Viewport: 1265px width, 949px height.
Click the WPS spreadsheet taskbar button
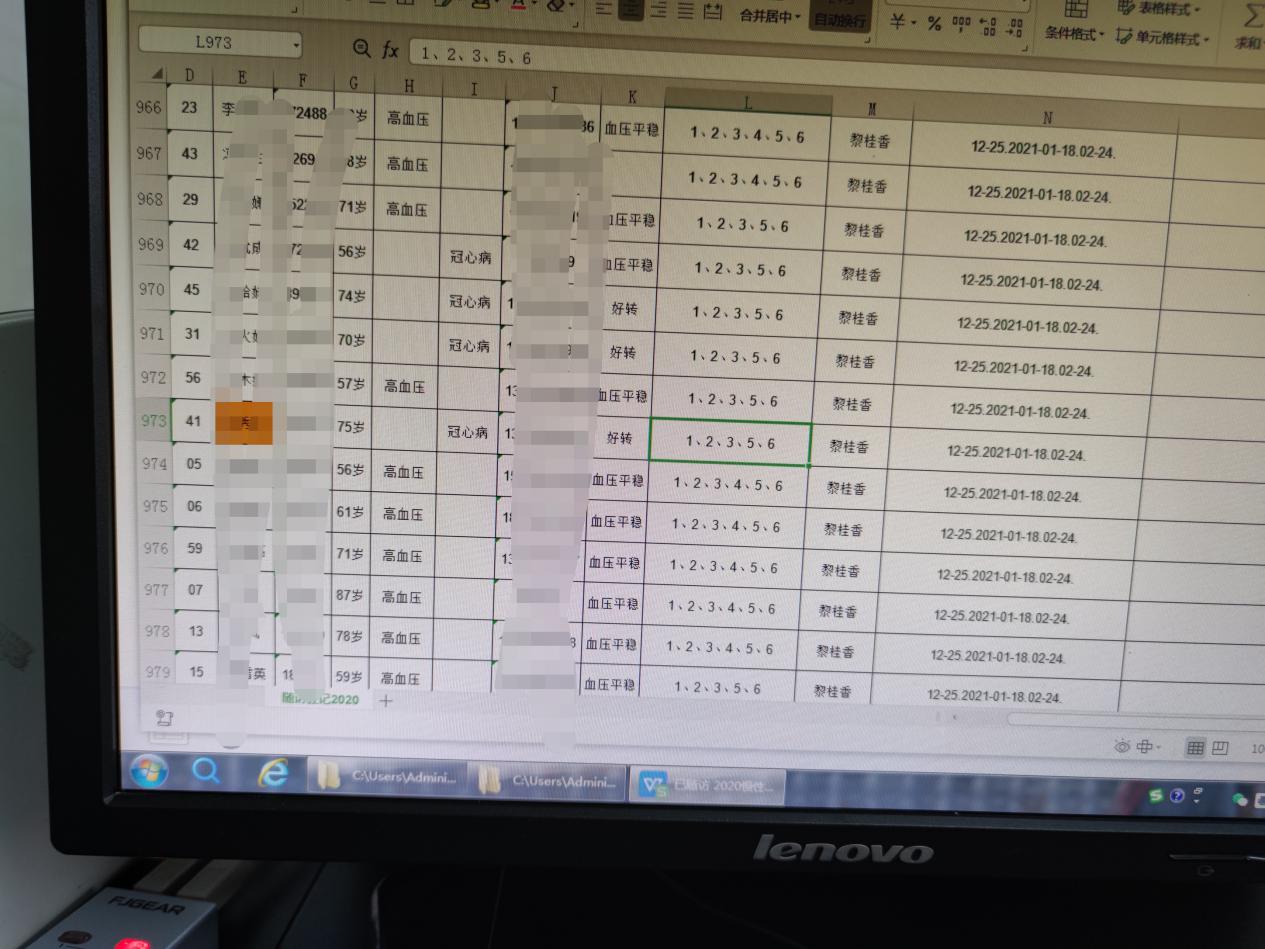coord(709,785)
